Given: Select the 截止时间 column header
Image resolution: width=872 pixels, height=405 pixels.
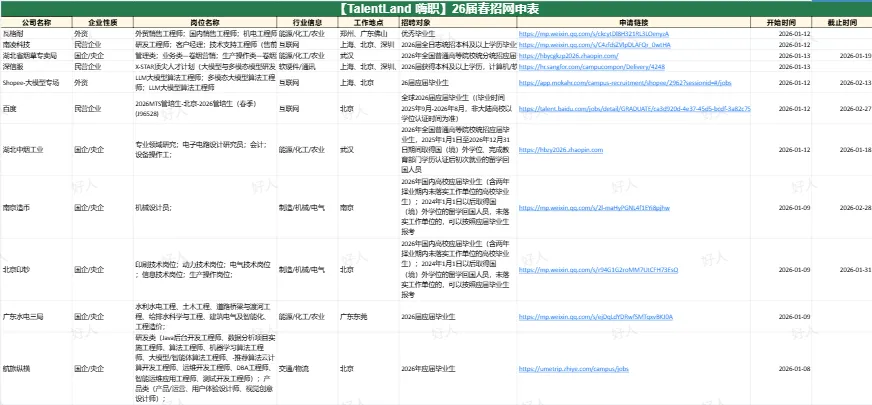Looking at the screenshot, I should (841, 22).
